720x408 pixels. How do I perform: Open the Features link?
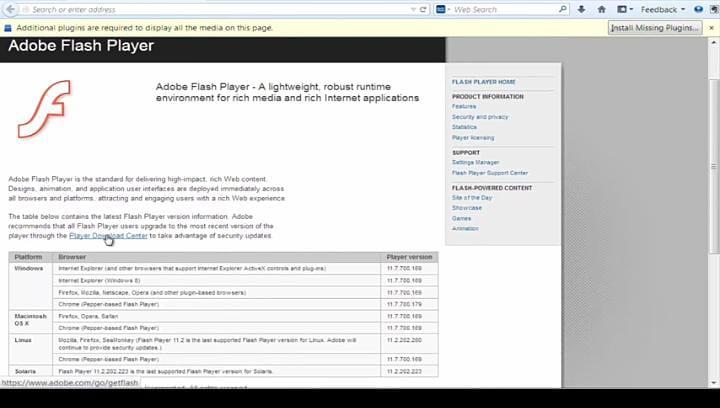pyautogui.click(x=464, y=106)
